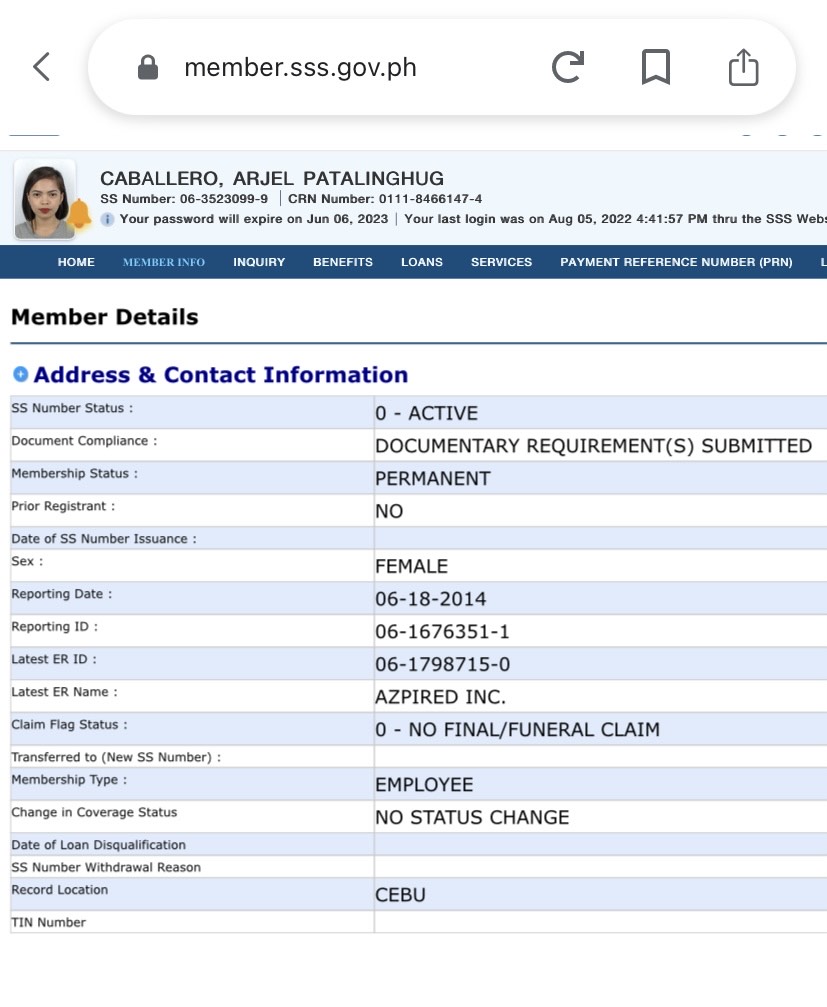The height and width of the screenshot is (1007, 827).
Task: Open Payment Reference Number (PRN) menu
Action: point(675,262)
